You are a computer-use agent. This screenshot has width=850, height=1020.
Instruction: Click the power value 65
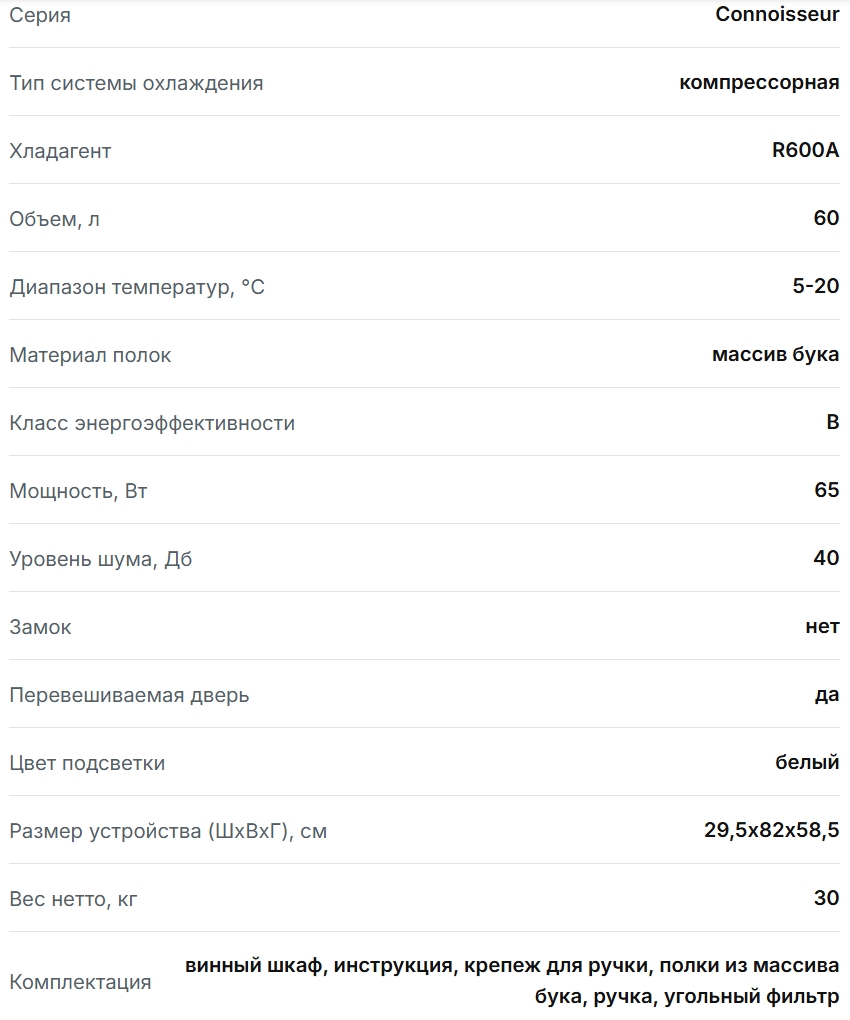826,490
